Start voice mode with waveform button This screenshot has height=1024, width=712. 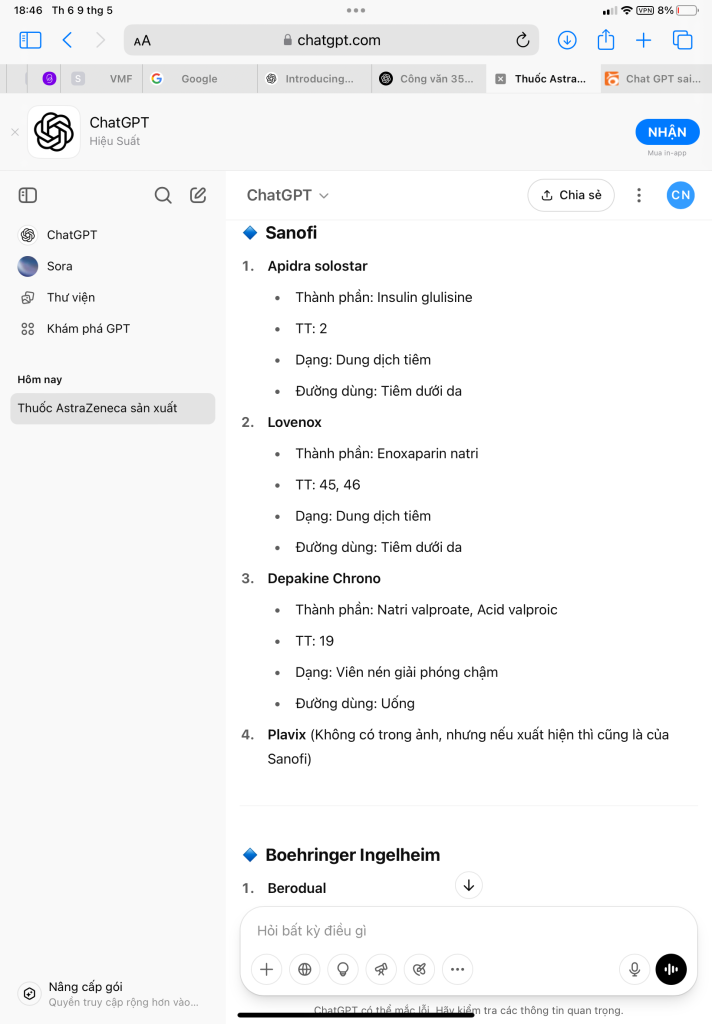coord(671,969)
